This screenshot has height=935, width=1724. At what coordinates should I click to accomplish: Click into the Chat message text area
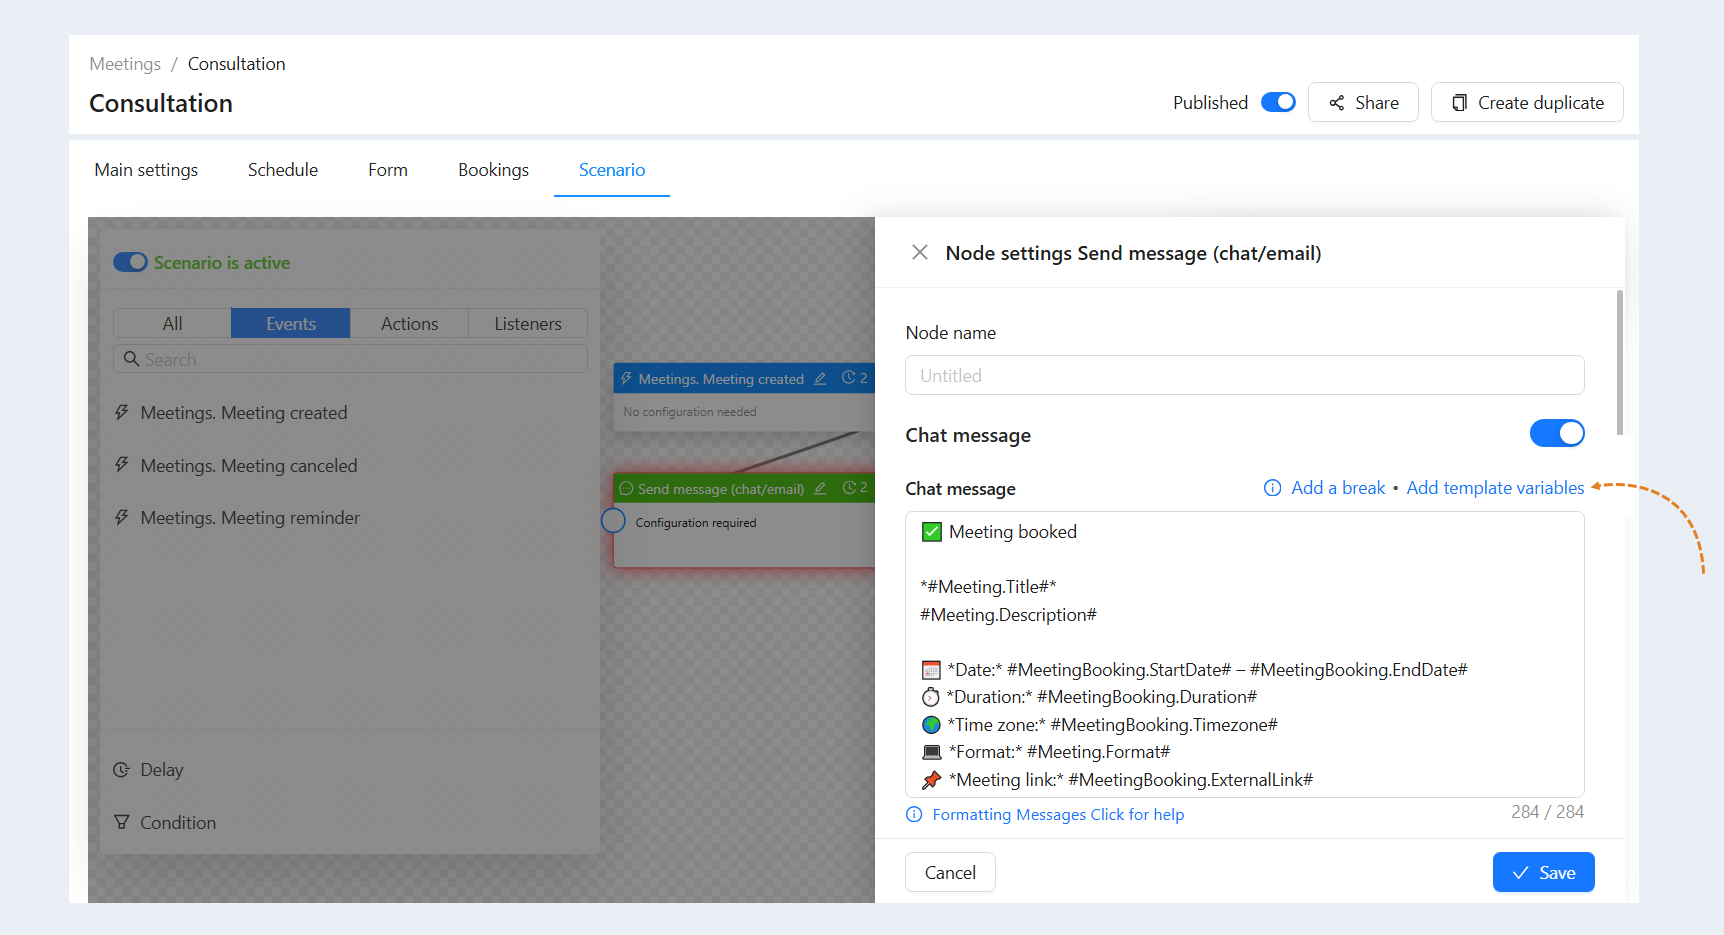tap(1245, 654)
